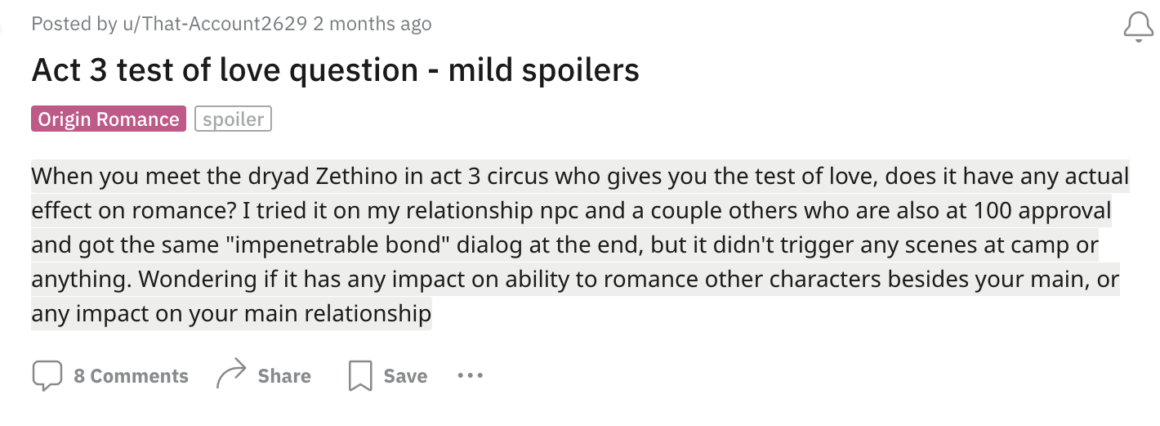Click the notification bell icon

point(1138,27)
